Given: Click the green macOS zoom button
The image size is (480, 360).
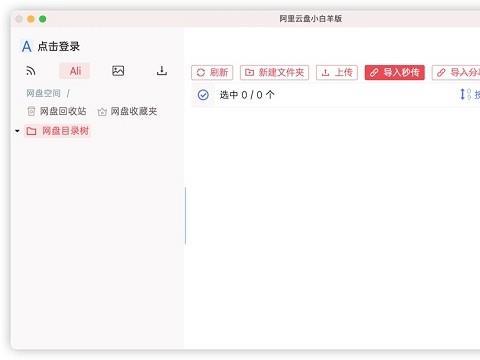Looking at the screenshot, I should click(x=43, y=19).
